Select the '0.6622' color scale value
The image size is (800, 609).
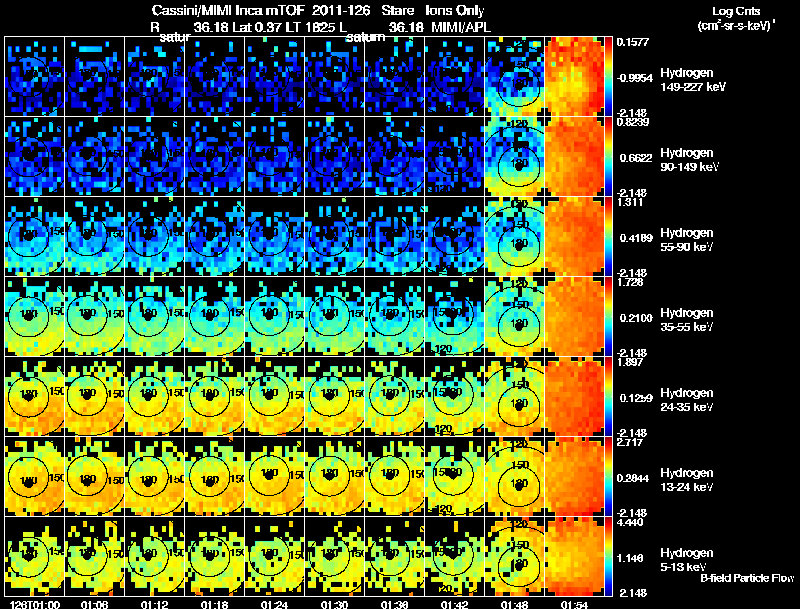click(636, 158)
